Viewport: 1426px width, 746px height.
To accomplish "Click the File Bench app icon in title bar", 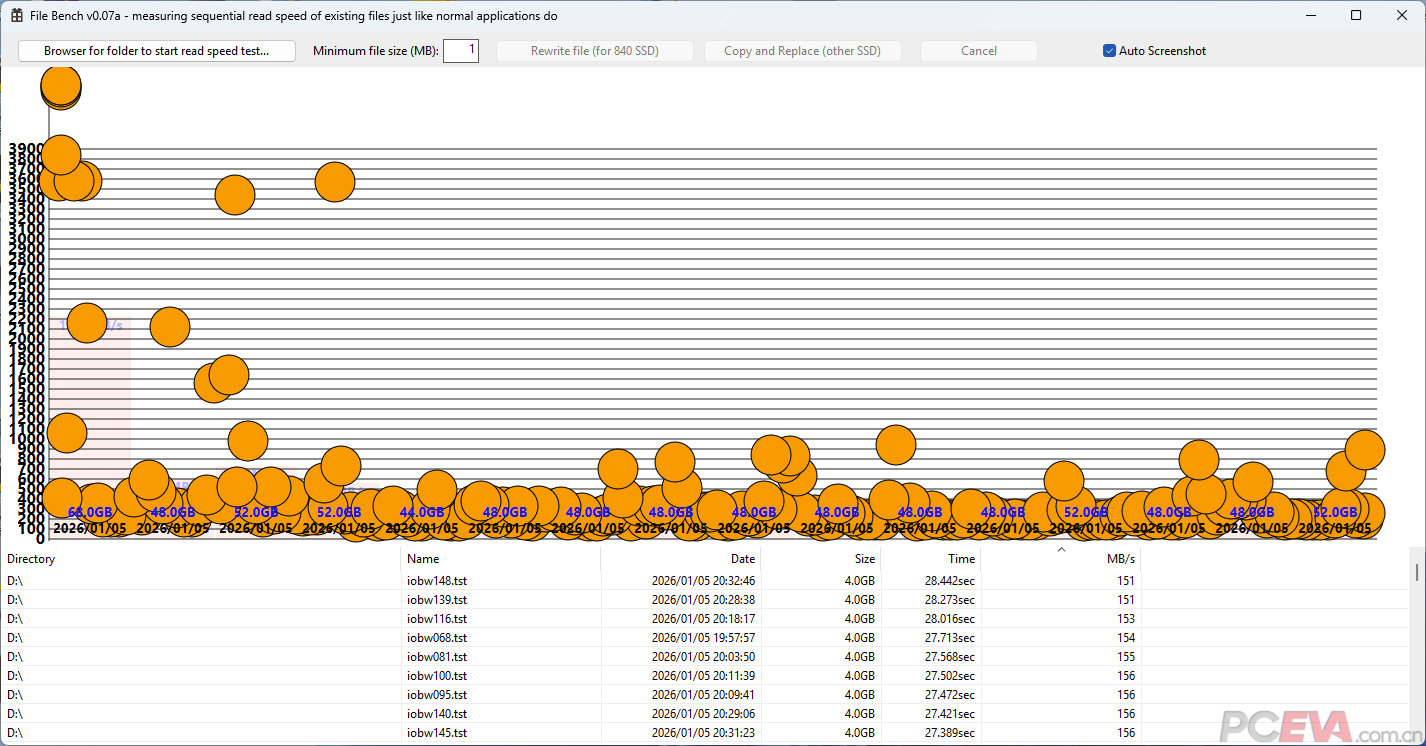I will [x=17, y=16].
